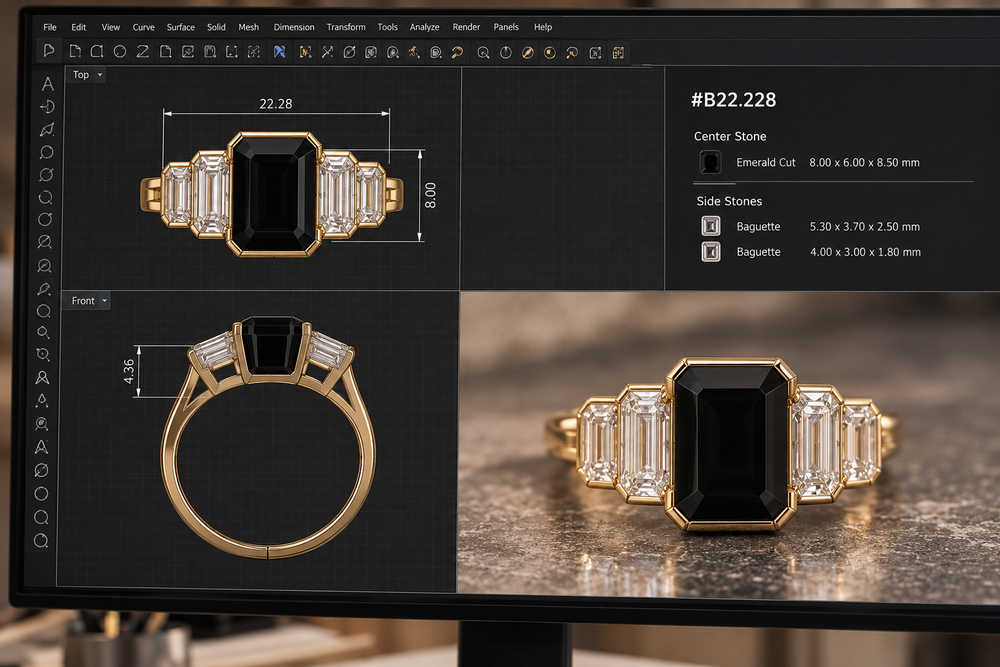Image resolution: width=1000 pixels, height=667 pixels.
Task: Open the Analyze menu
Action: (x=424, y=27)
